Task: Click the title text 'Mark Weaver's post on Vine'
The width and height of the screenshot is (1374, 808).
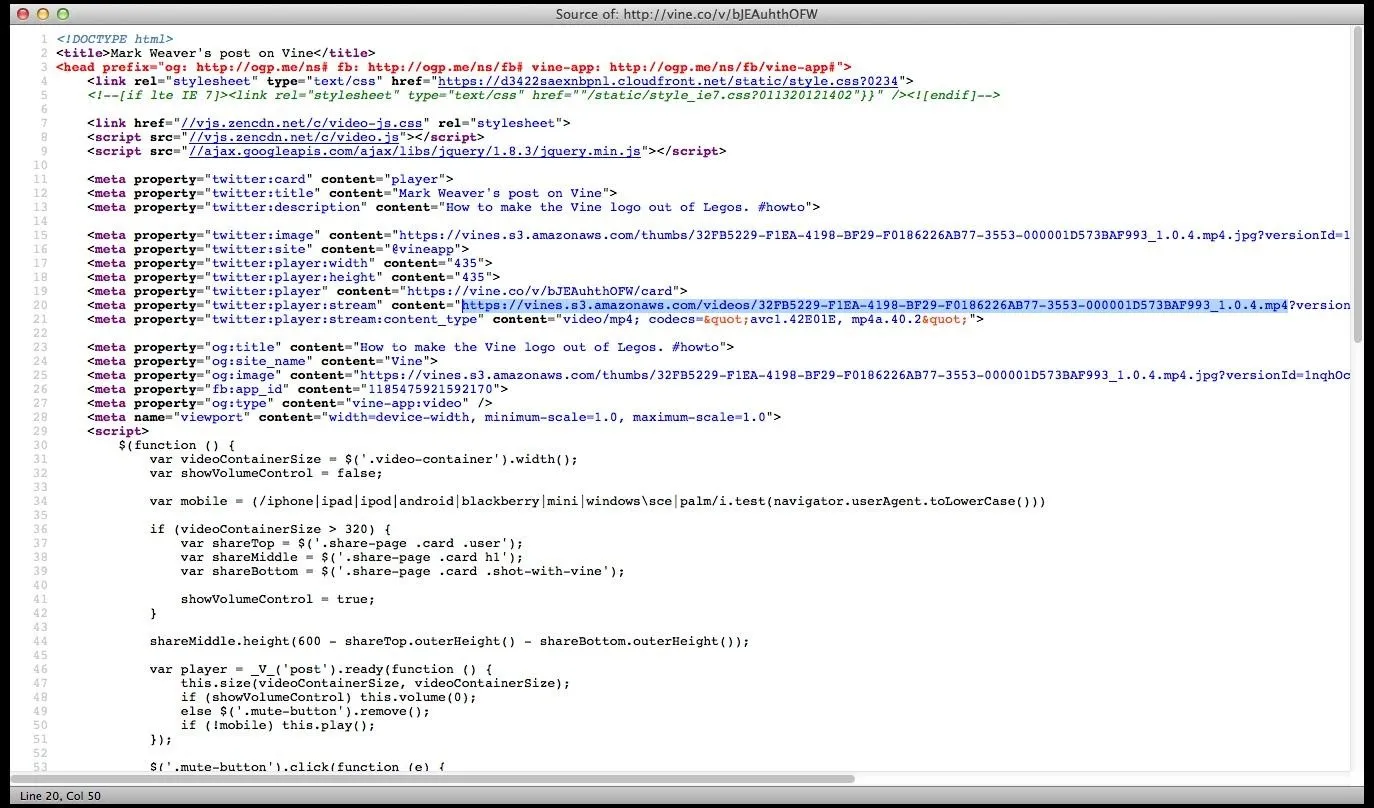Action: (211, 53)
